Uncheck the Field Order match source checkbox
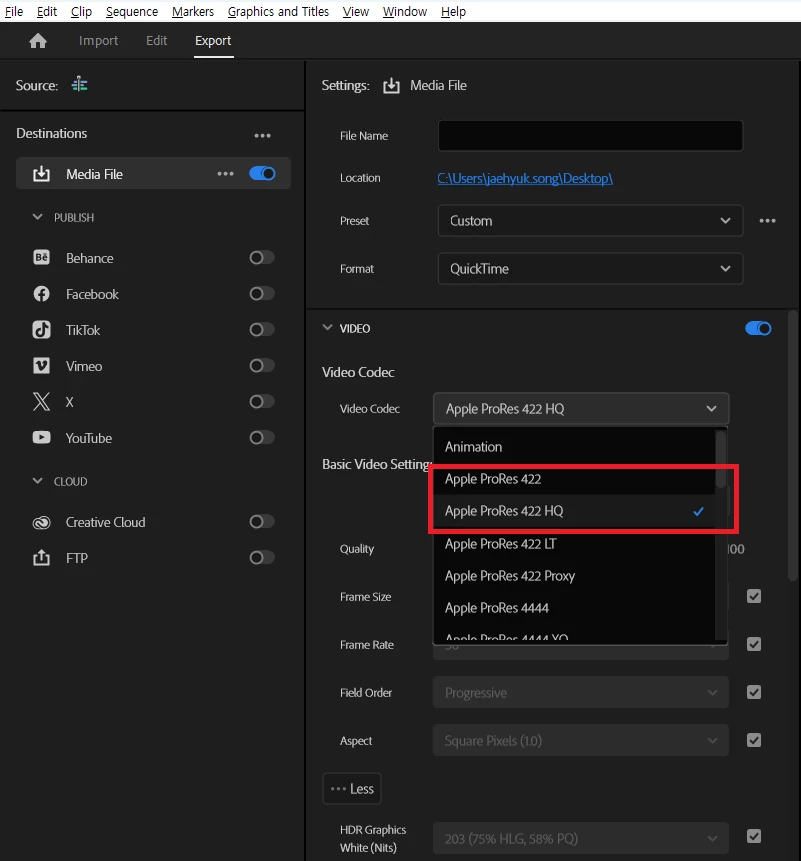 click(x=754, y=692)
